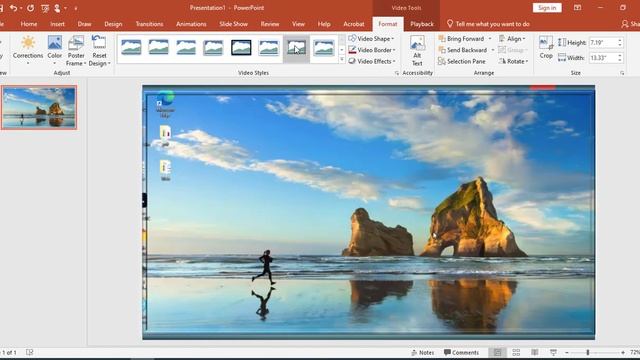Open the Corrections menu
This screenshot has width=640, height=360.
(28, 51)
